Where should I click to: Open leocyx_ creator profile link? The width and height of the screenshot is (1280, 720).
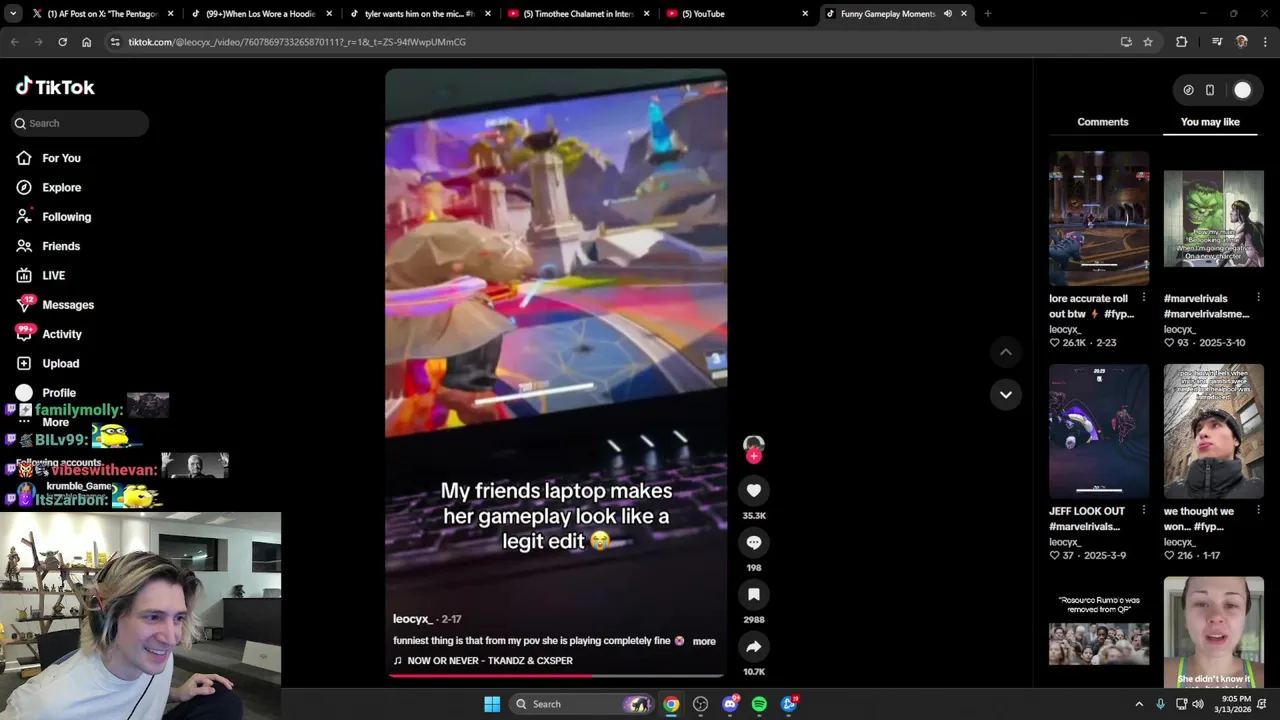click(x=413, y=619)
